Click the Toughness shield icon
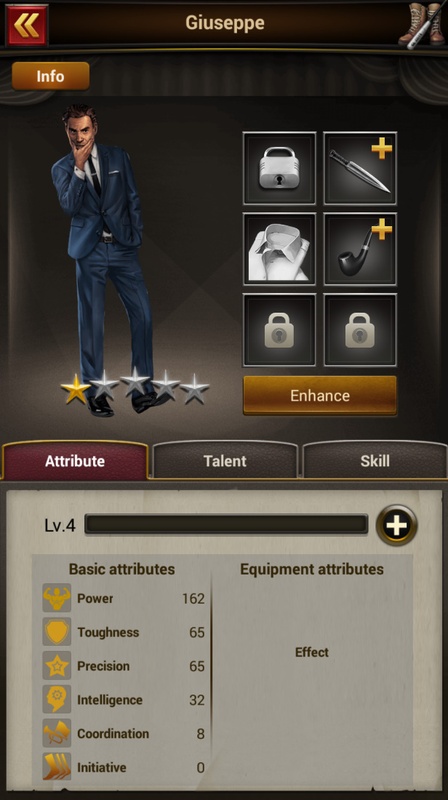The height and width of the screenshot is (800, 448). coord(57,632)
